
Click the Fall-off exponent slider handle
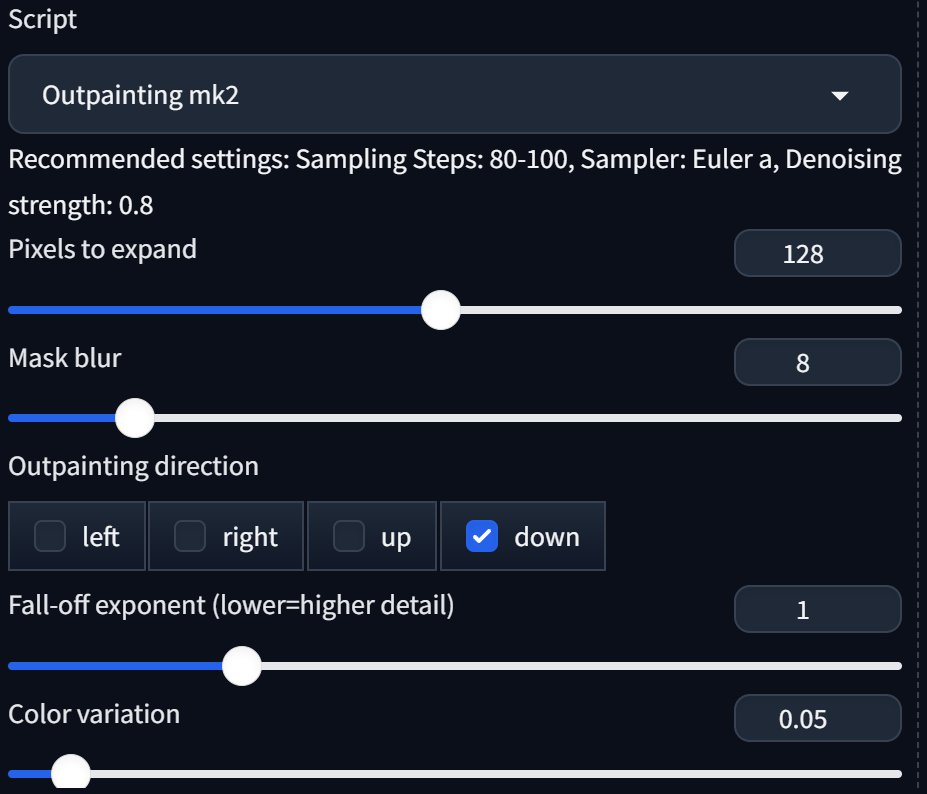point(241,665)
